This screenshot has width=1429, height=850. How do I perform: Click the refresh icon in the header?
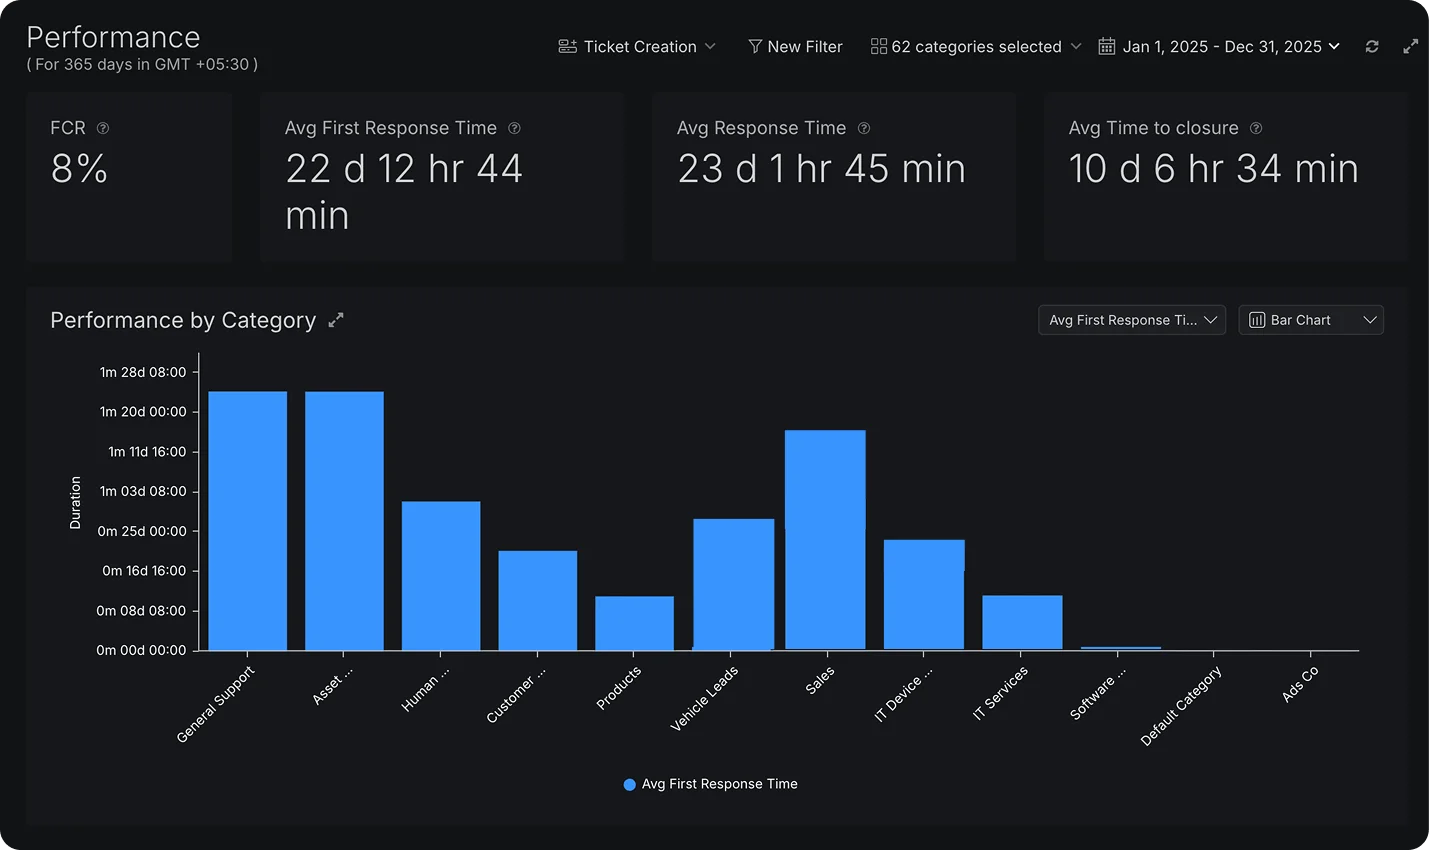(x=1372, y=47)
